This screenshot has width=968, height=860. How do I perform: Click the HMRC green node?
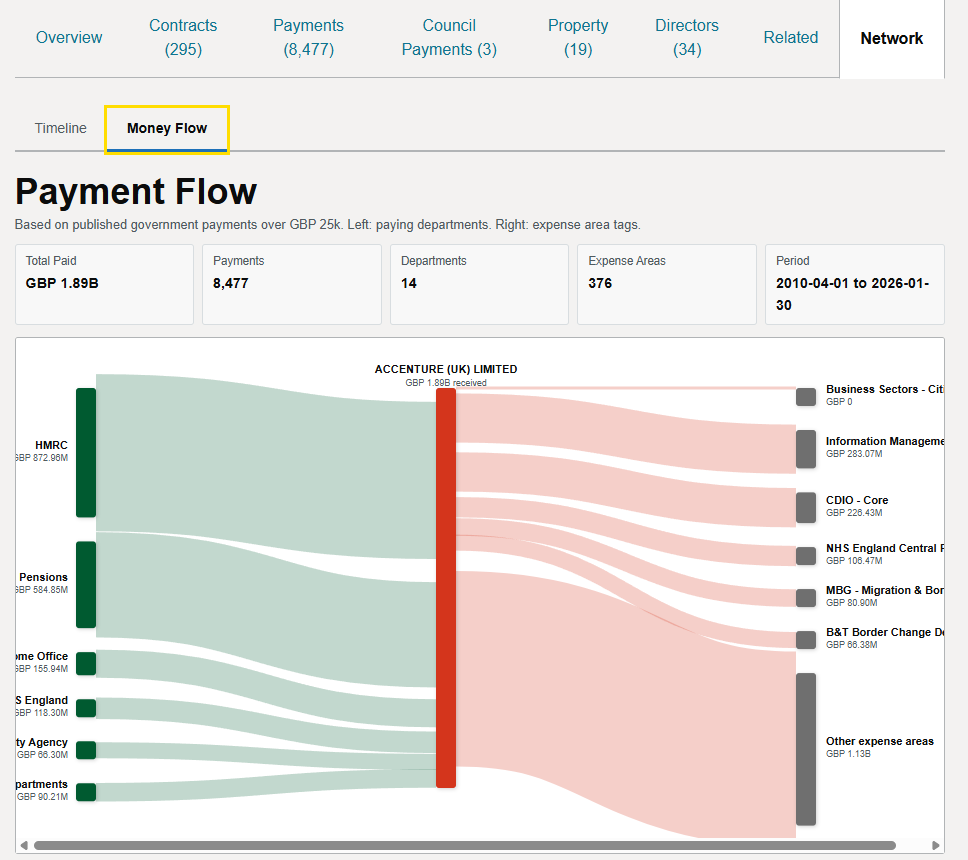pyautogui.click(x=86, y=453)
